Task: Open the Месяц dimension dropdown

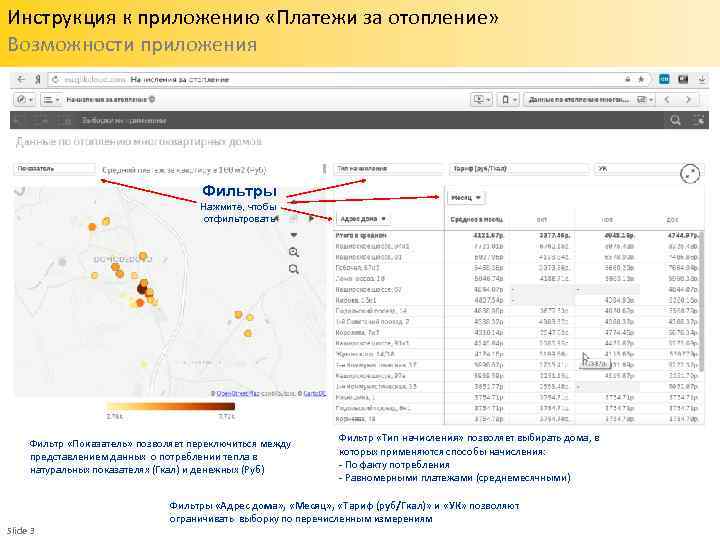Action: pos(466,197)
